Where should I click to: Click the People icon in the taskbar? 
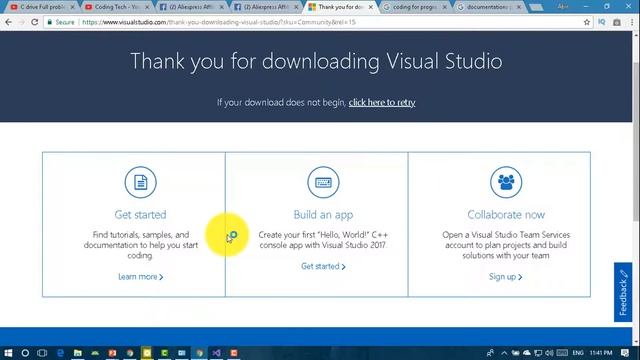490,353
